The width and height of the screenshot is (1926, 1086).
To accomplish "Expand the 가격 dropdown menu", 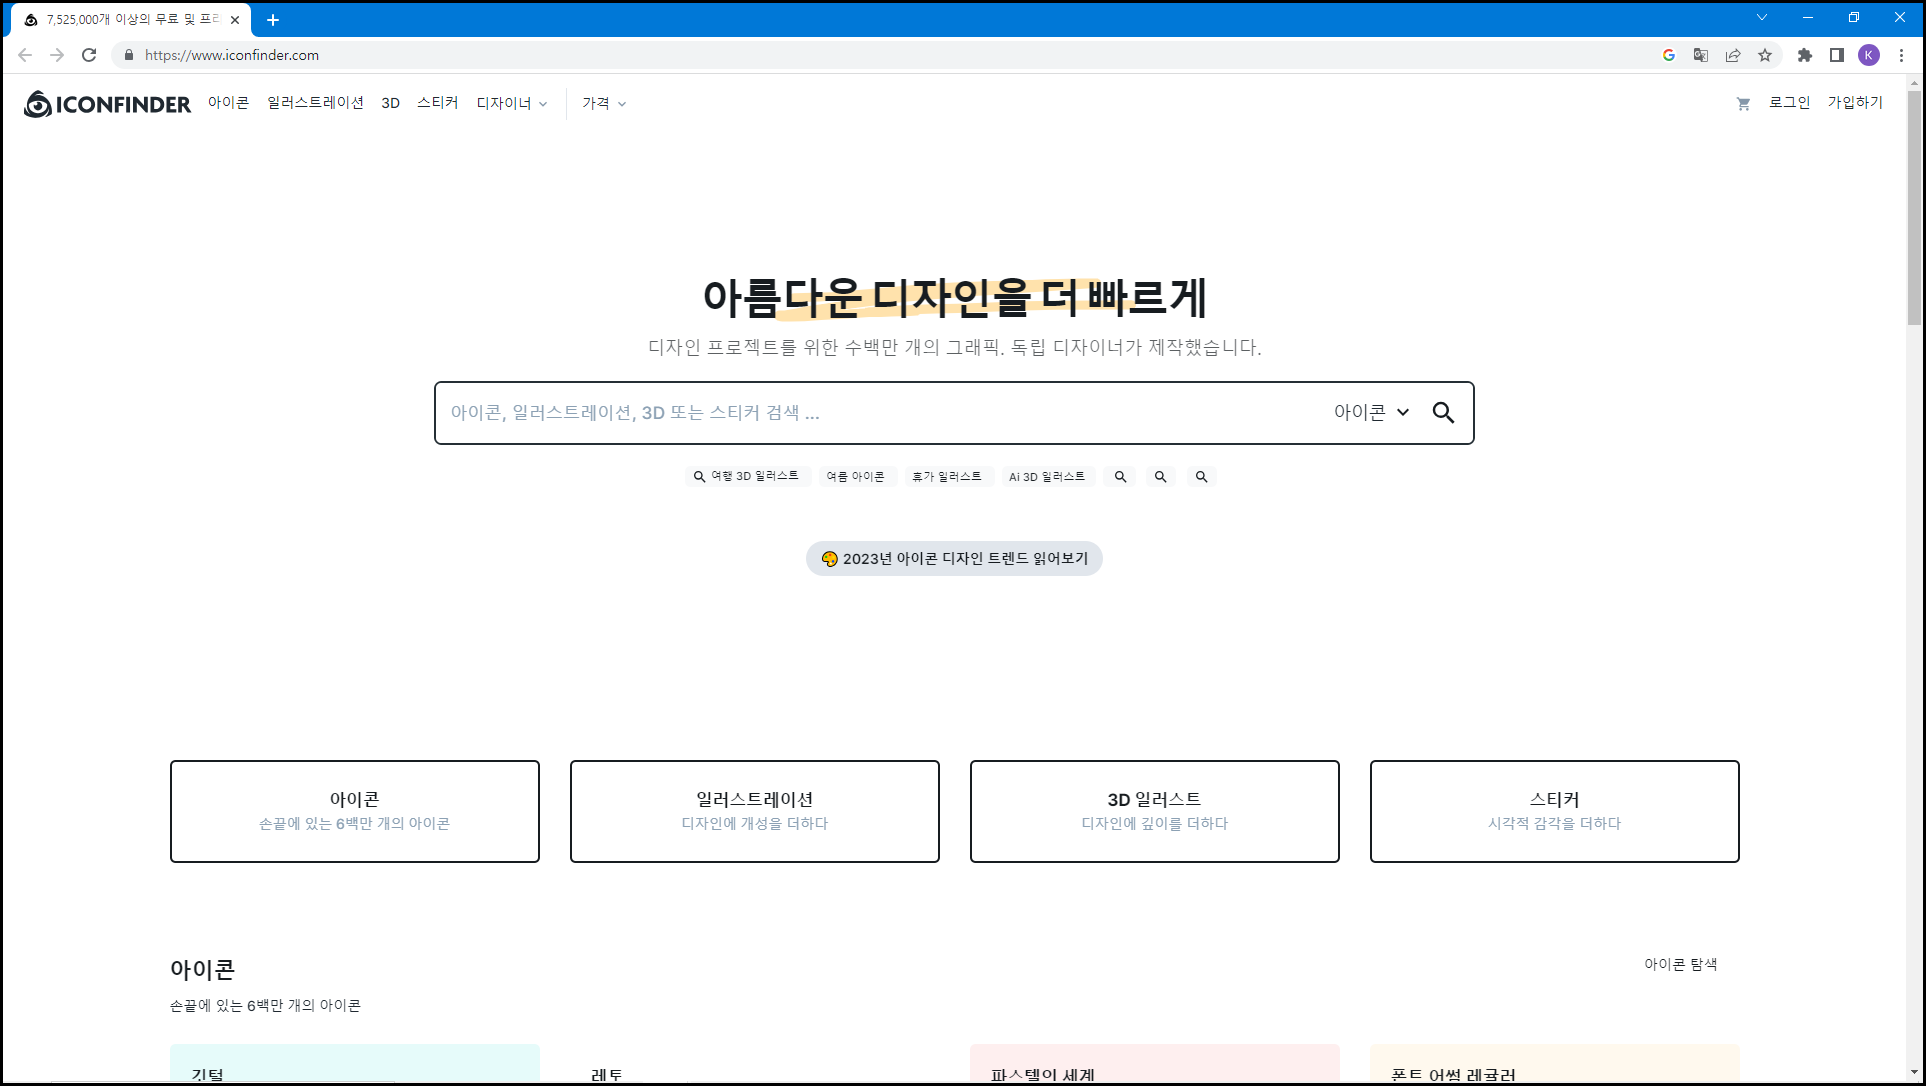I will (x=604, y=104).
